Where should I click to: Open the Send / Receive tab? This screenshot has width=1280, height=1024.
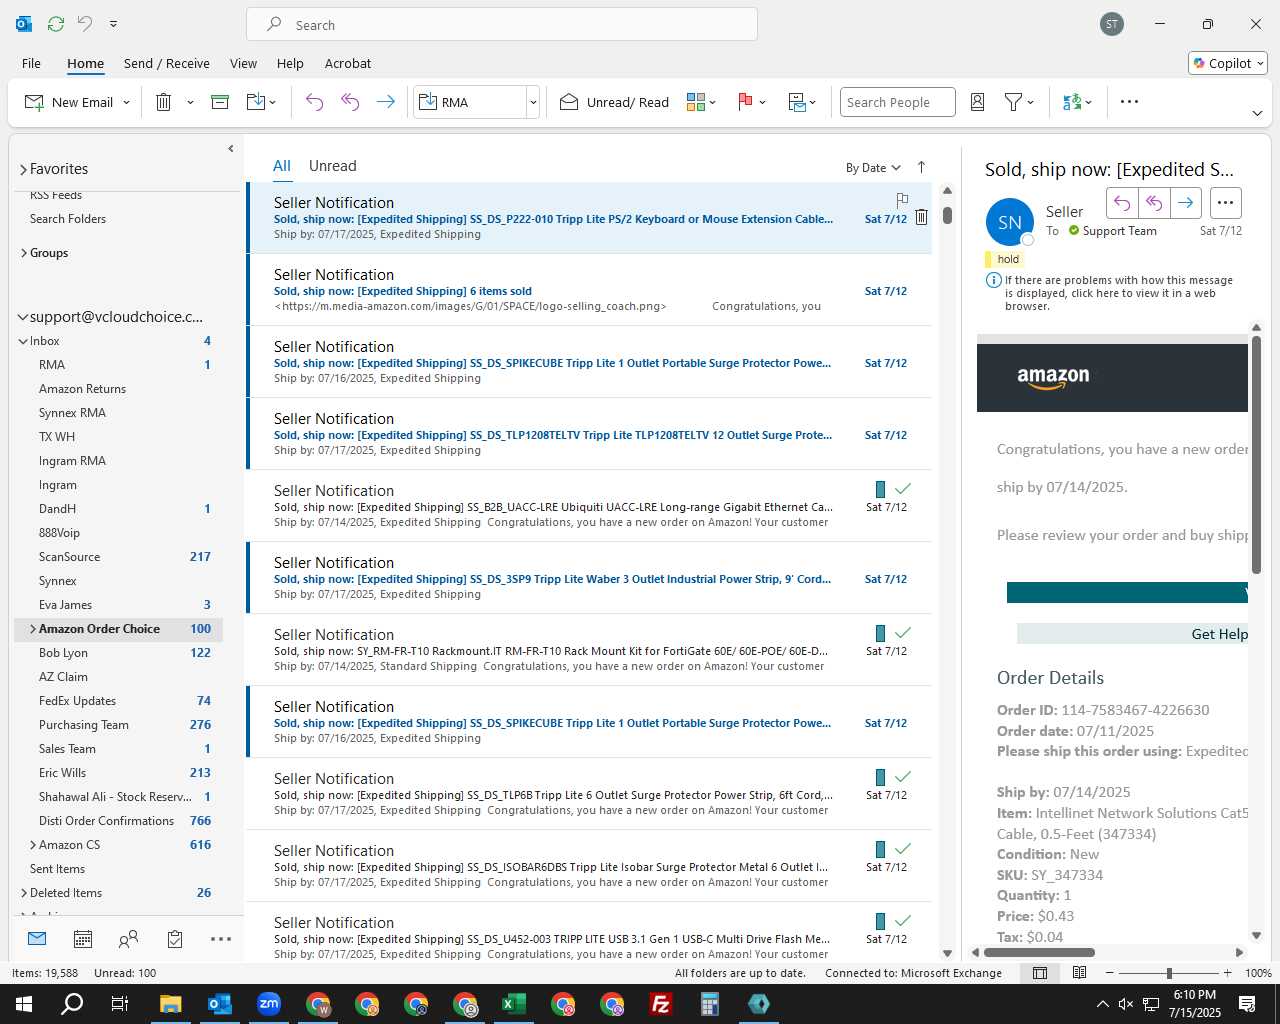click(x=167, y=63)
